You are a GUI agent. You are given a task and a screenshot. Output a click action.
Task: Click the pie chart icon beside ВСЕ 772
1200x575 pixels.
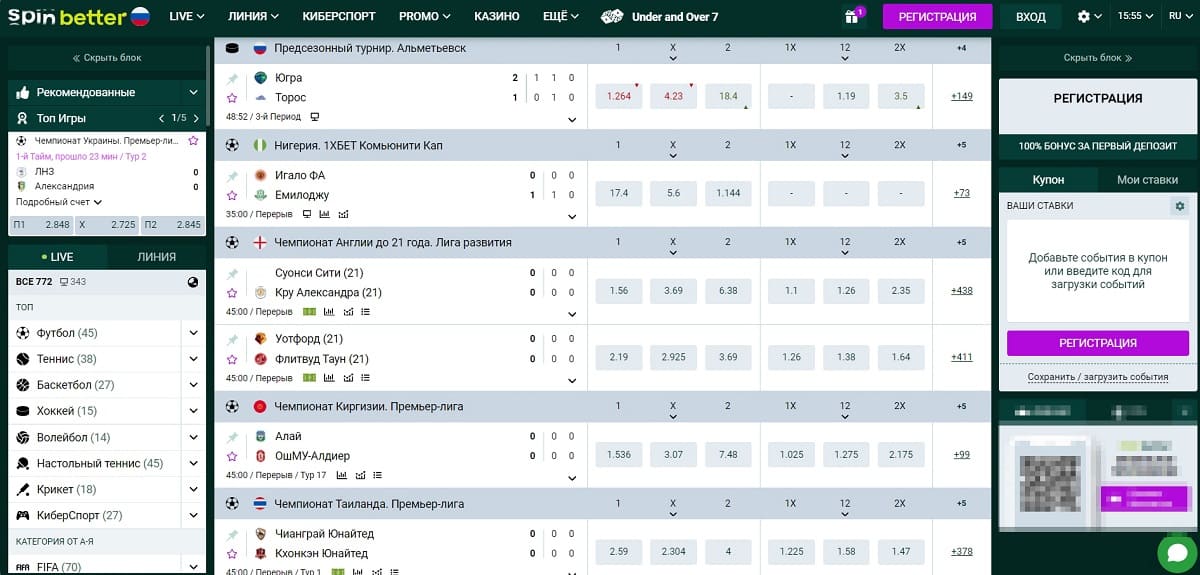[193, 282]
